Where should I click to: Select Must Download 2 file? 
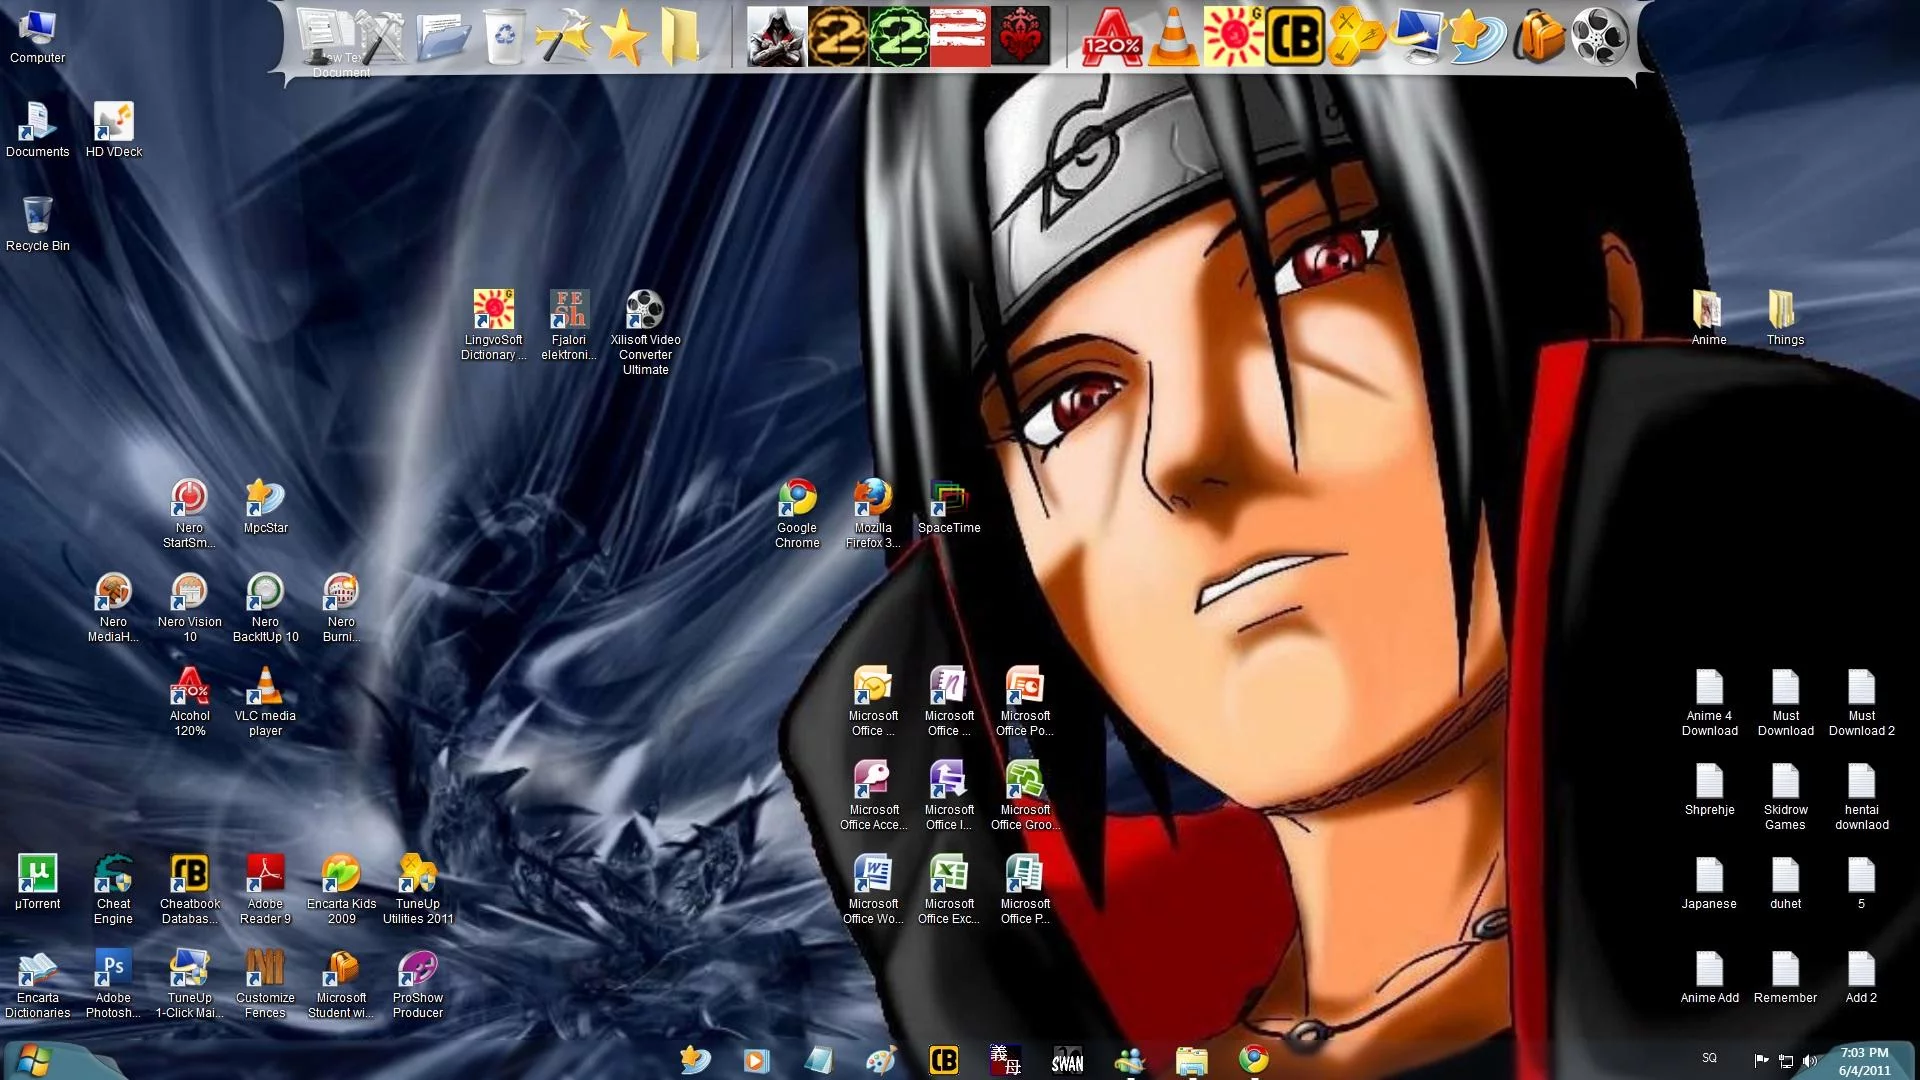pos(1861,701)
